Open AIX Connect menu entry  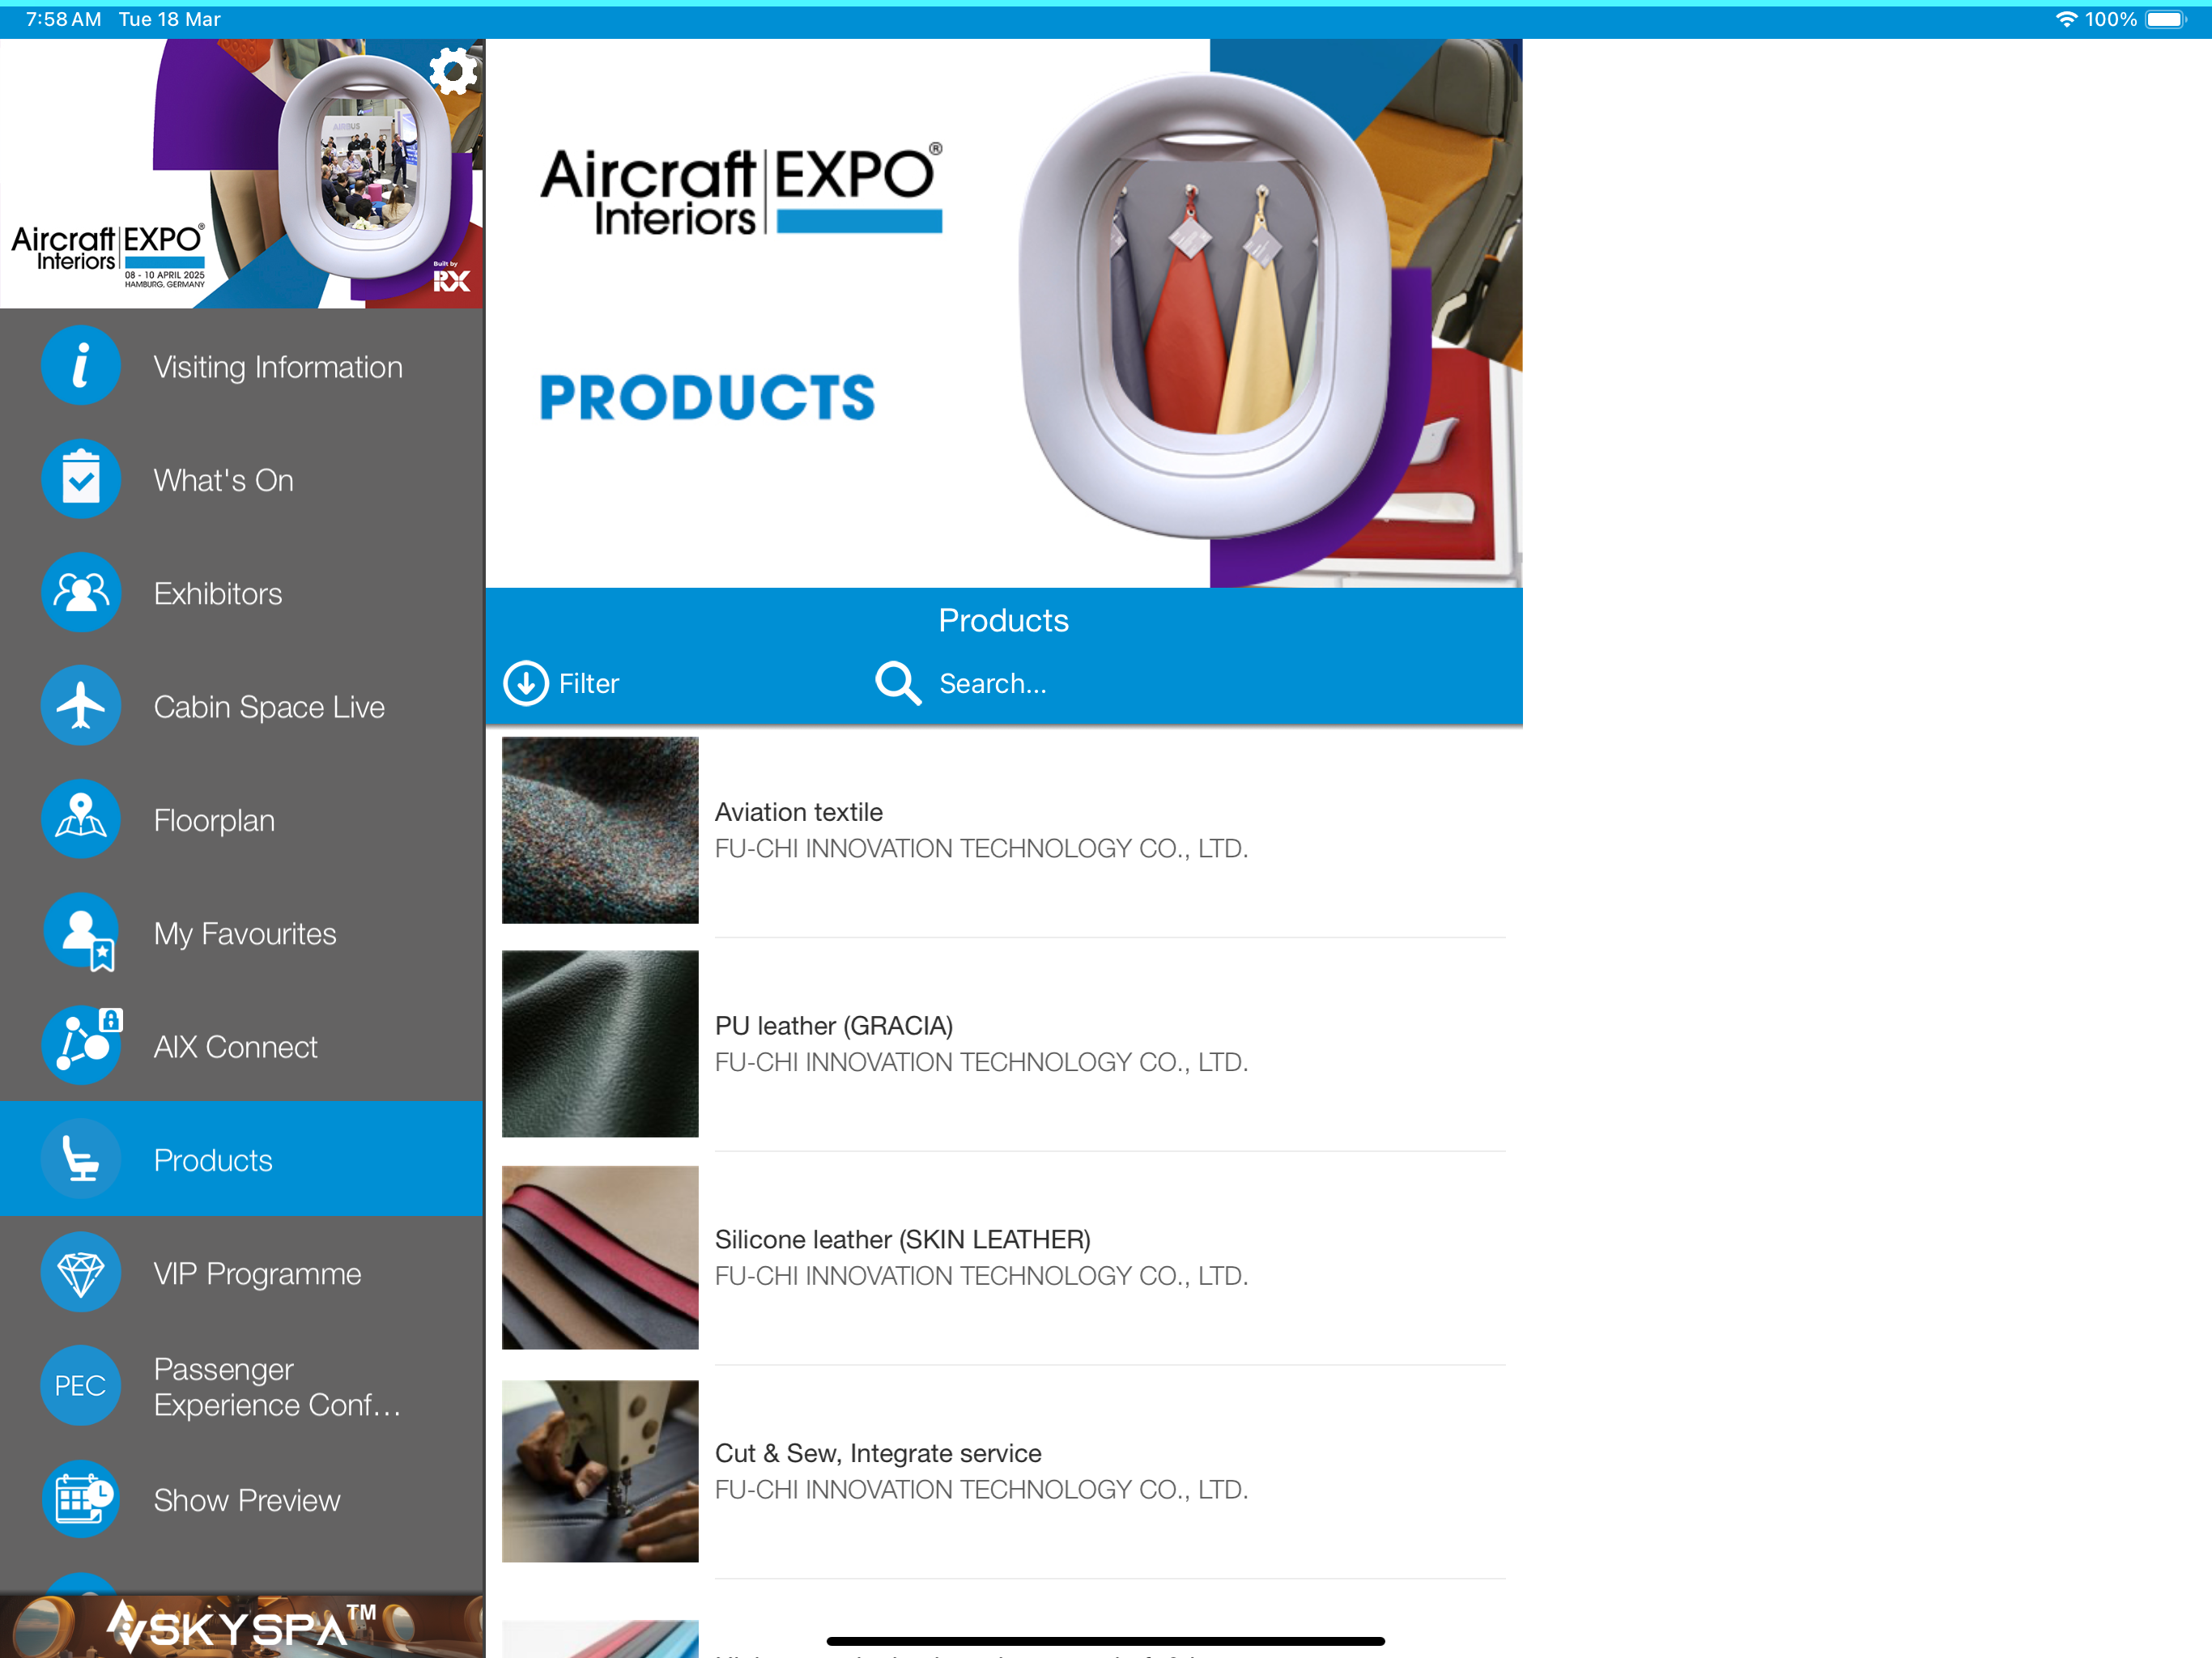coord(242,1046)
